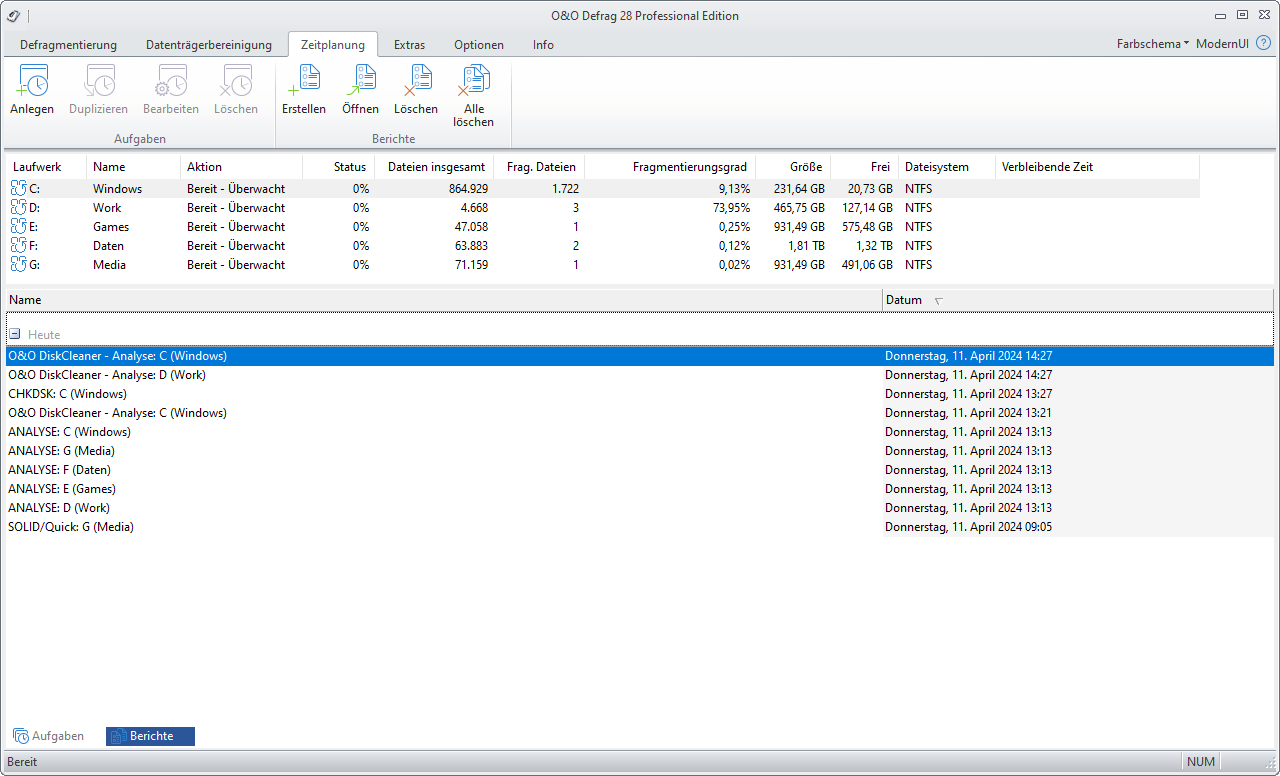Click 73,95% fragmentation value
The height and width of the screenshot is (776, 1280).
730,208
